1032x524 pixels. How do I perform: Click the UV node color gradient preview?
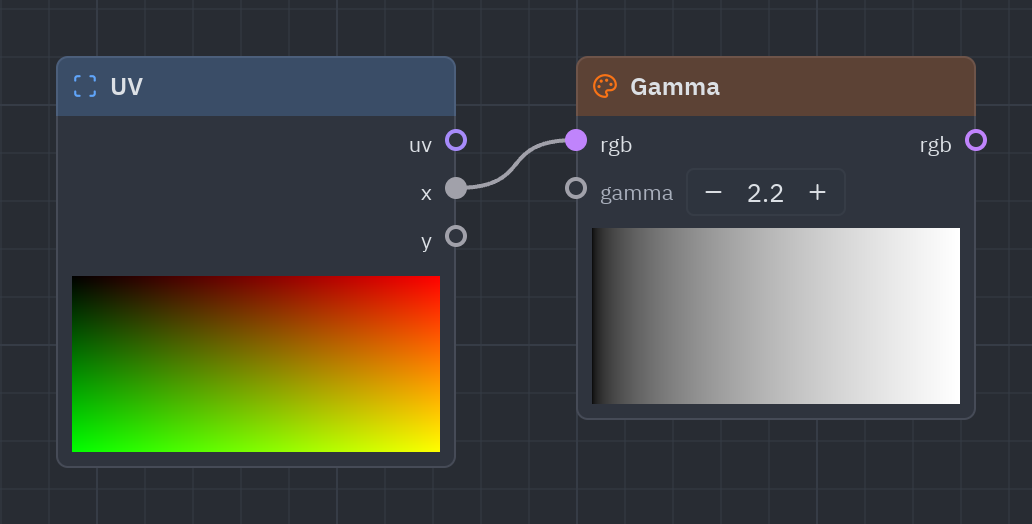[x=256, y=364]
